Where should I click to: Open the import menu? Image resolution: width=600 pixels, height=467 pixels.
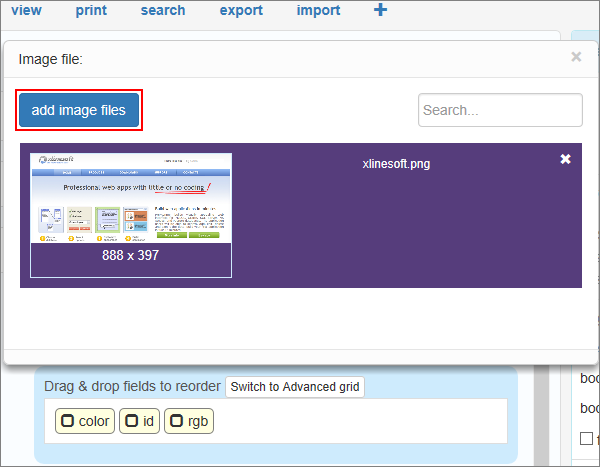[318, 11]
